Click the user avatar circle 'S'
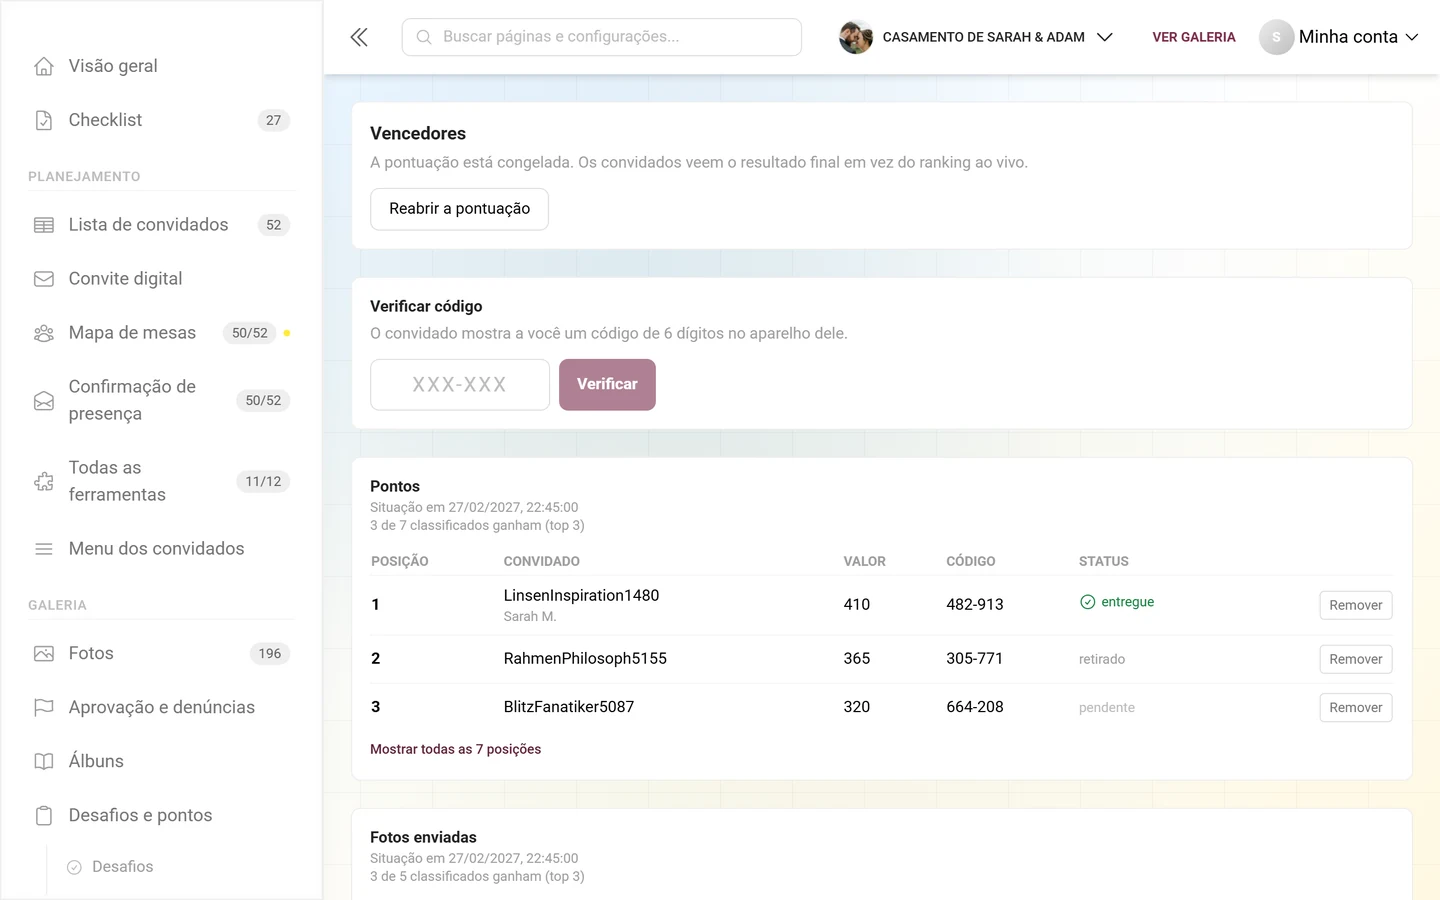The height and width of the screenshot is (900, 1440). pyautogui.click(x=1276, y=37)
